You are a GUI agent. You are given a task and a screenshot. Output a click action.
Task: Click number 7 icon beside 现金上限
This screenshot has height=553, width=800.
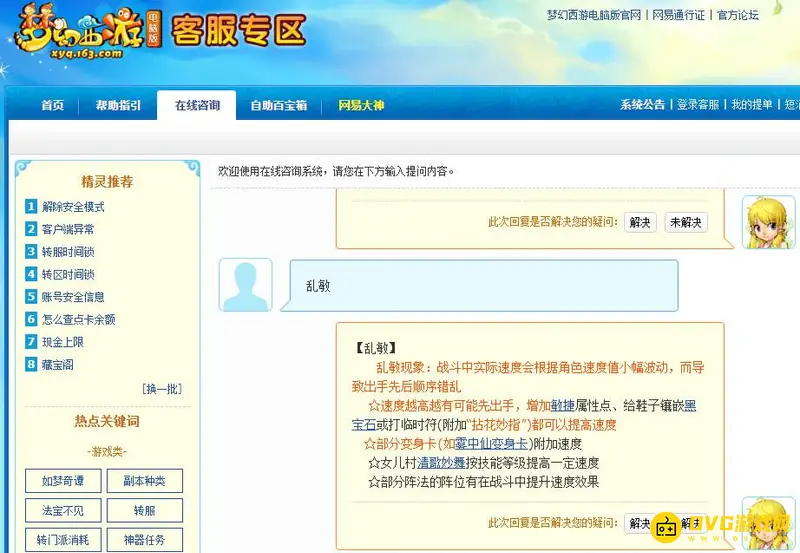pyautogui.click(x=31, y=341)
